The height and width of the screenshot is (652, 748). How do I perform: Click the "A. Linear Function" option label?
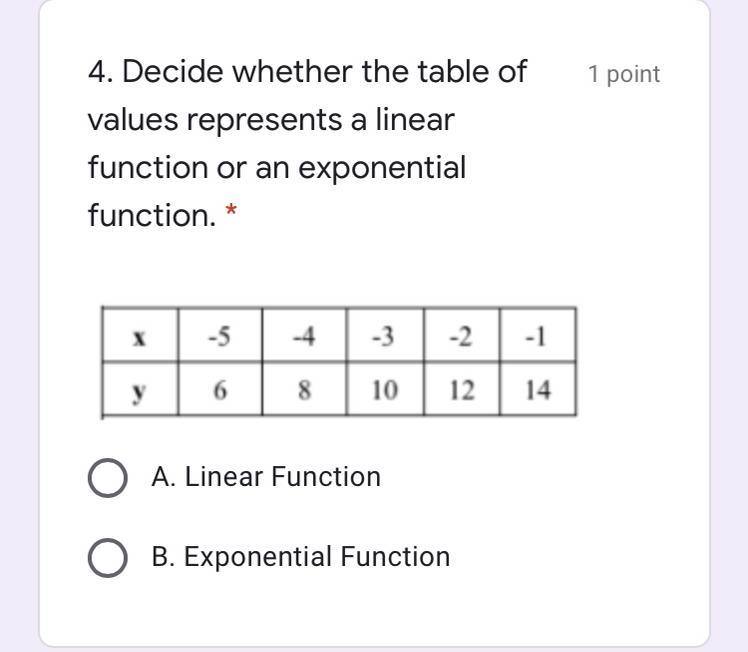pyautogui.click(x=266, y=477)
